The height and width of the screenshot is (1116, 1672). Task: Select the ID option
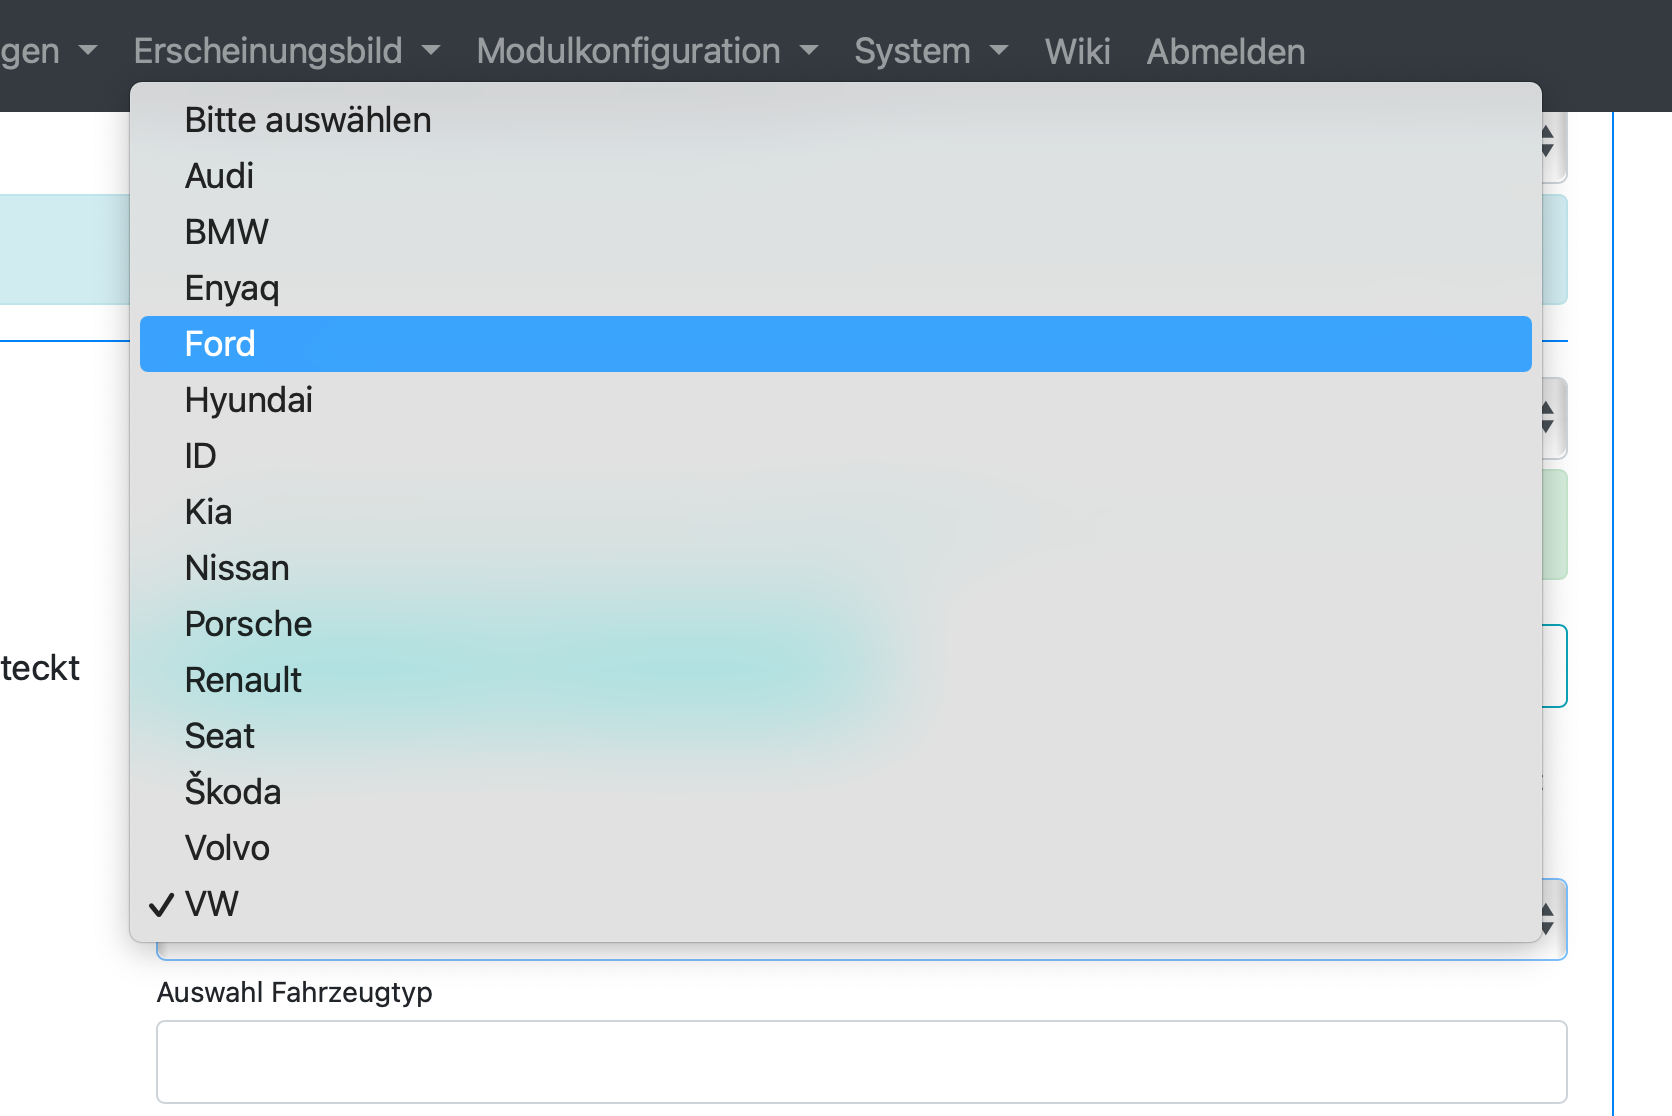[x=201, y=456]
